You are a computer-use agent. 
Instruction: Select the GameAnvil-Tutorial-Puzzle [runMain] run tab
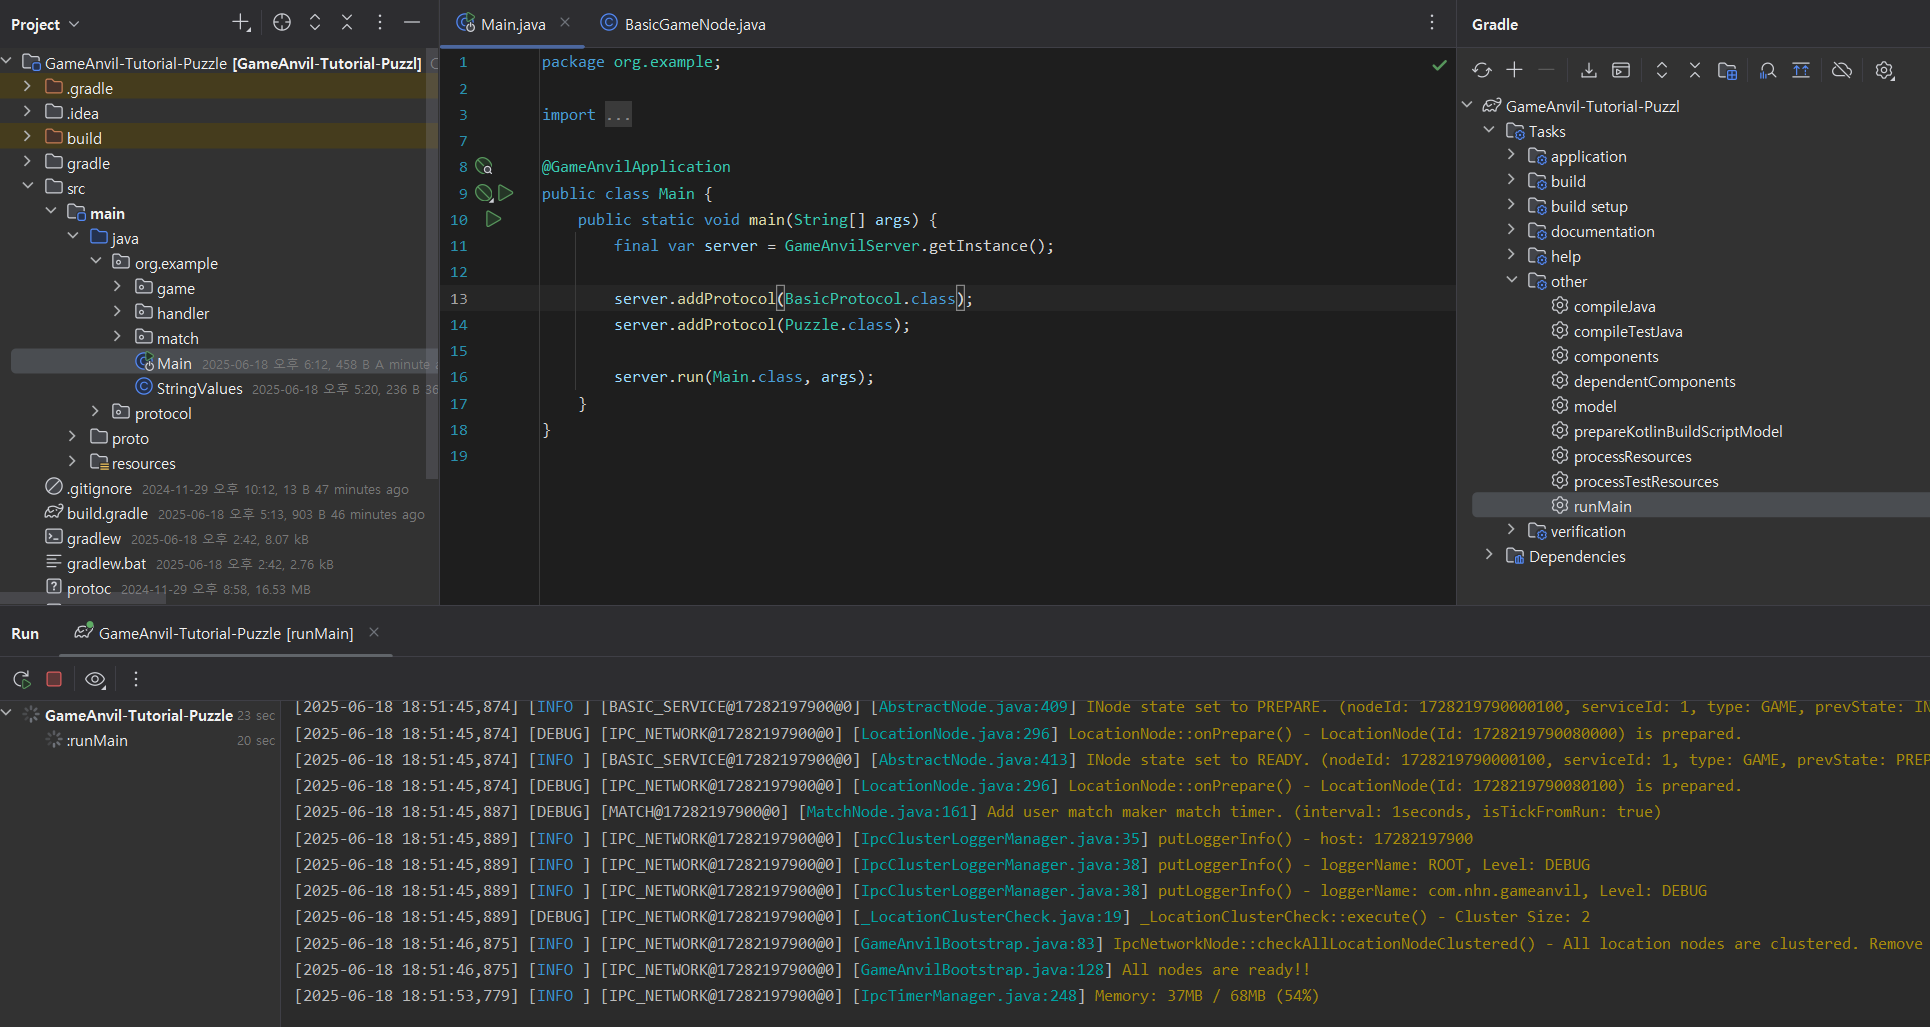(x=225, y=633)
